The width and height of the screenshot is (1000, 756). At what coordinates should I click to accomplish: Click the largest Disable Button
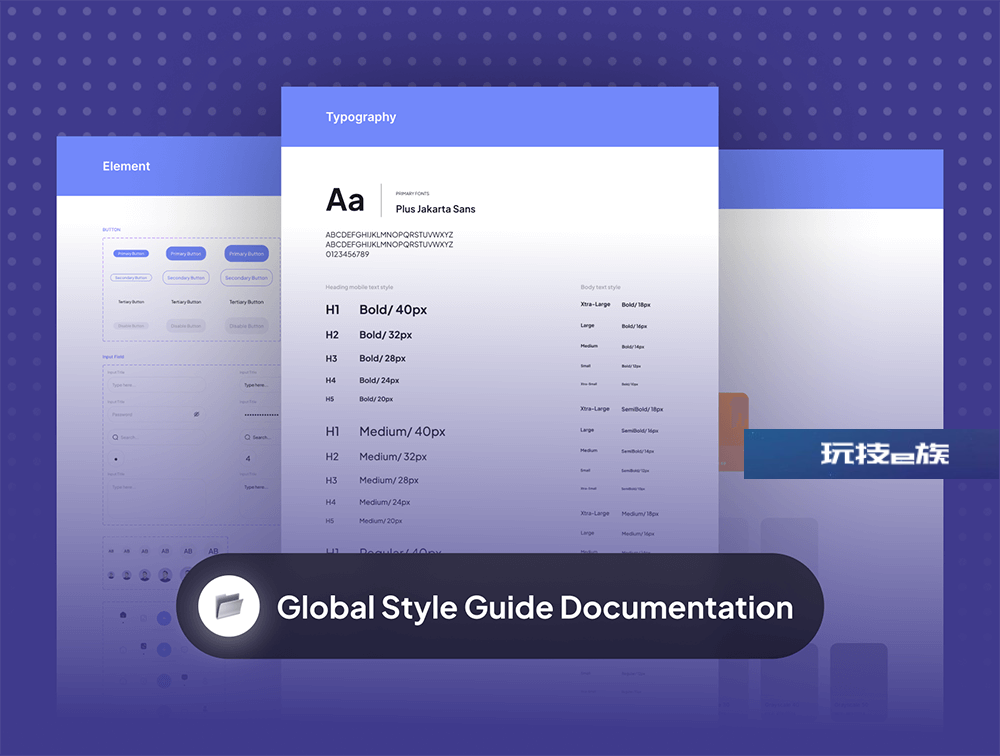[x=246, y=326]
